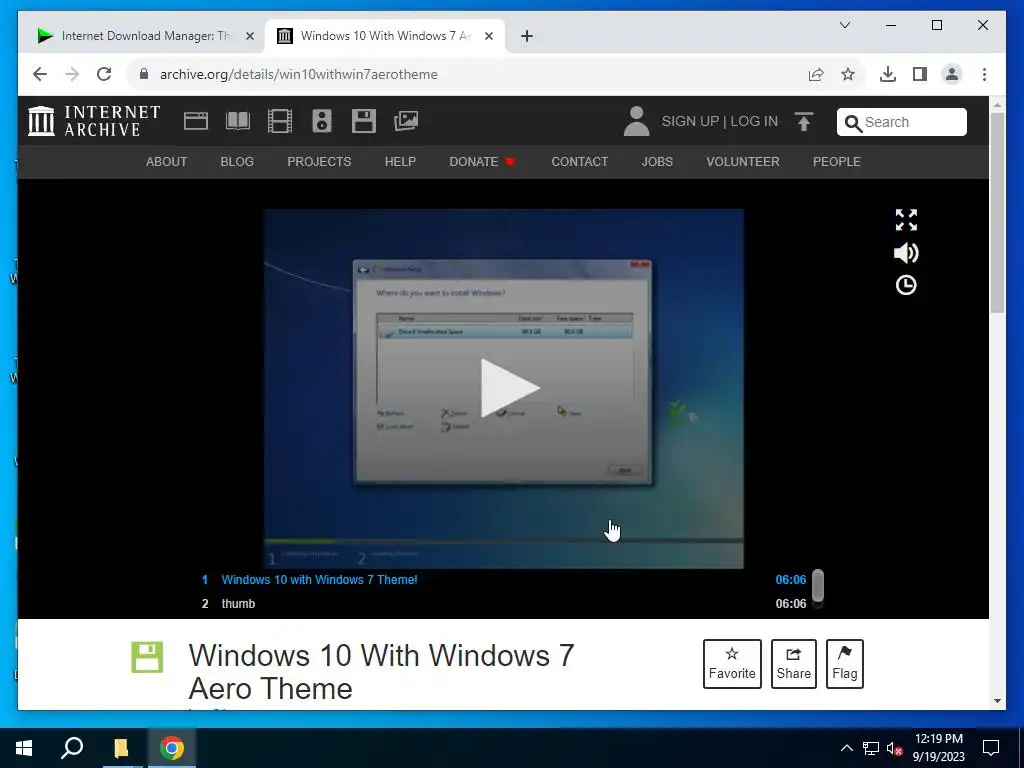Click the playlist scrollbar thumb

tap(818, 586)
